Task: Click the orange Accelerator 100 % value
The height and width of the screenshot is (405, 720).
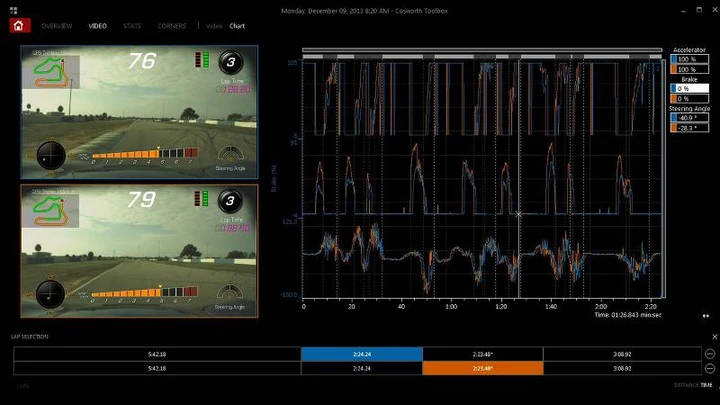Action: click(x=689, y=69)
